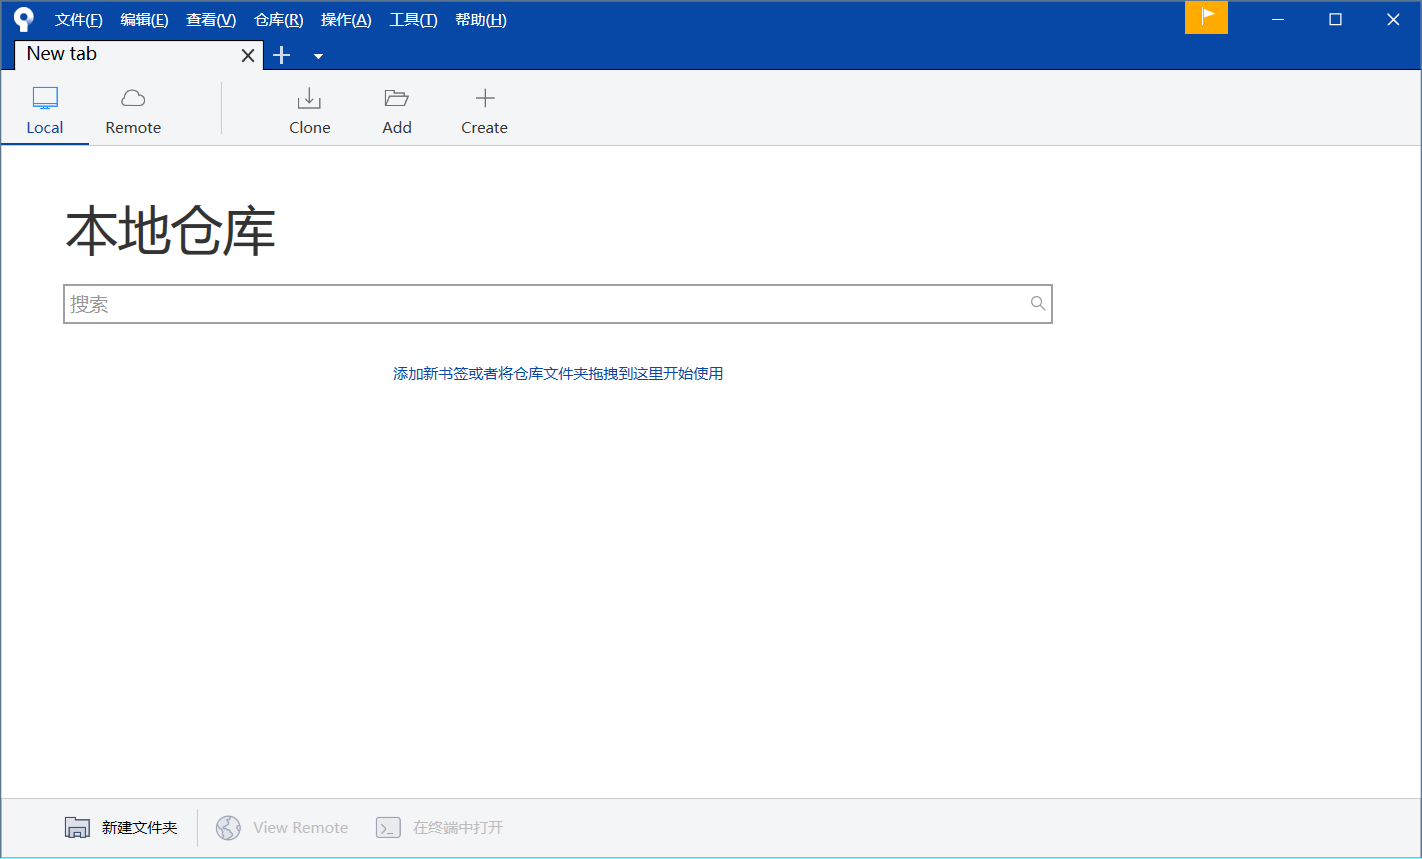Open the tab options dropdown arrow
The width and height of the screenshot is (1422, 859).
pyautogui.click(x=318, y=56)
